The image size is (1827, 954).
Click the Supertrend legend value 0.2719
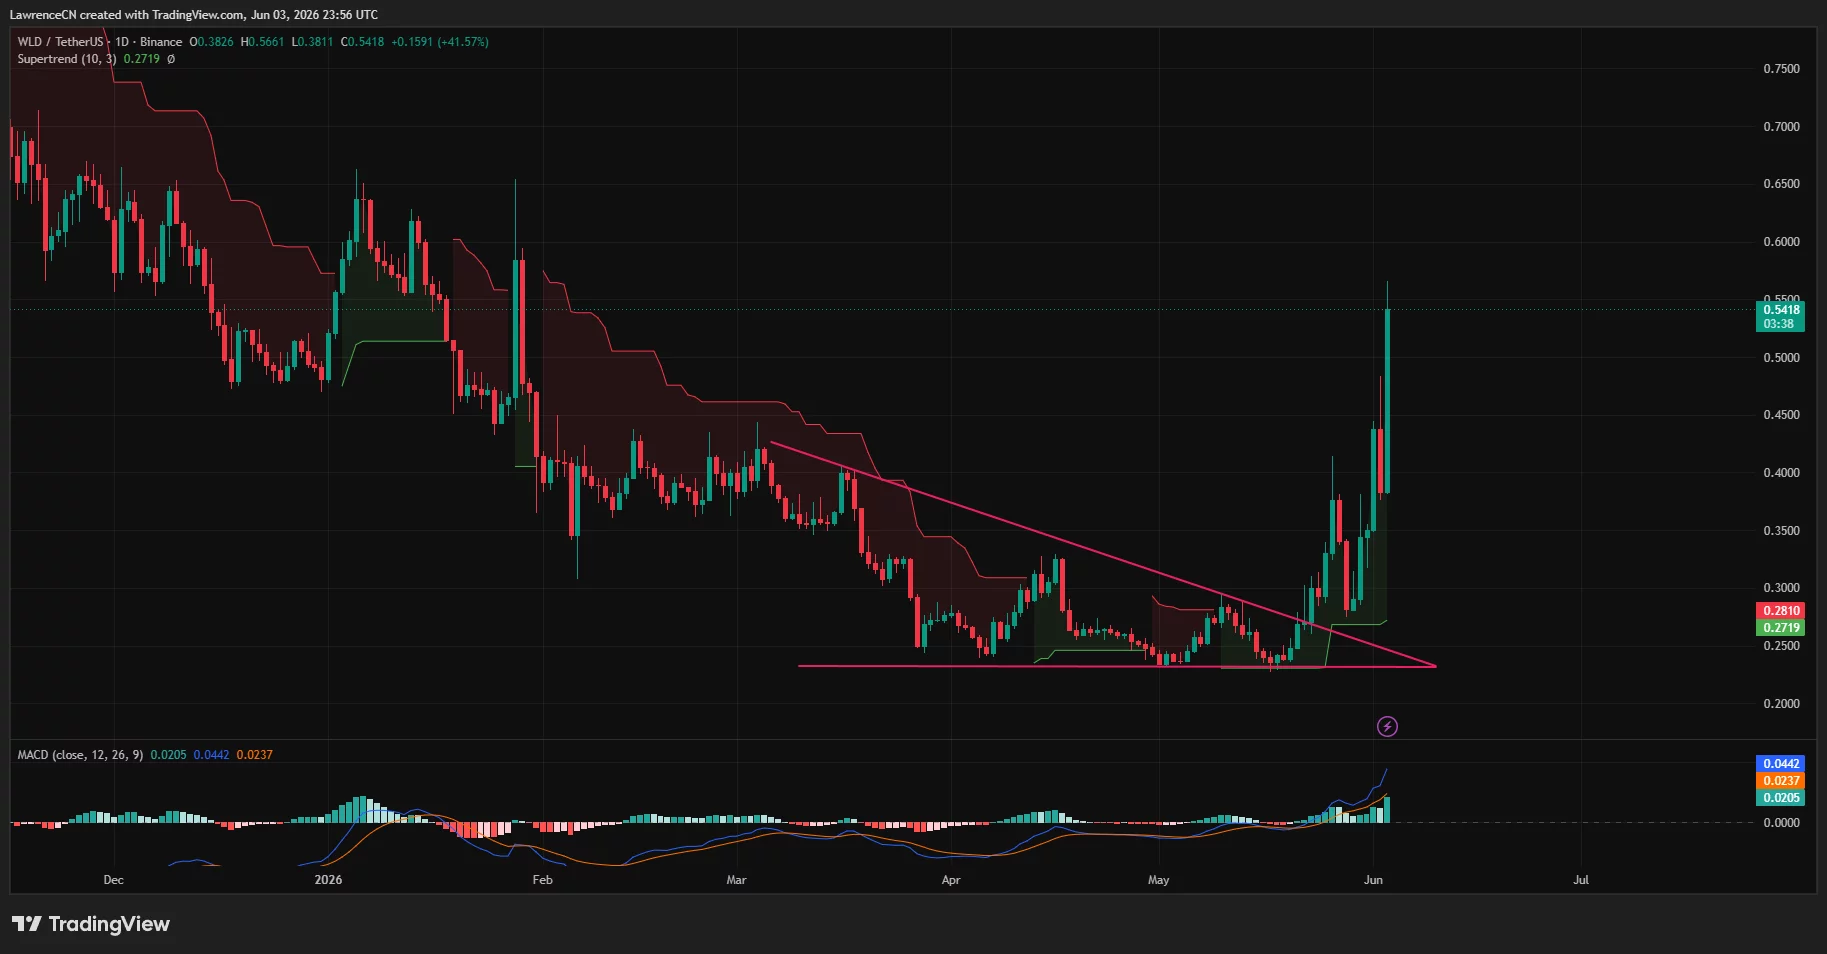click(x=142, y=59)
